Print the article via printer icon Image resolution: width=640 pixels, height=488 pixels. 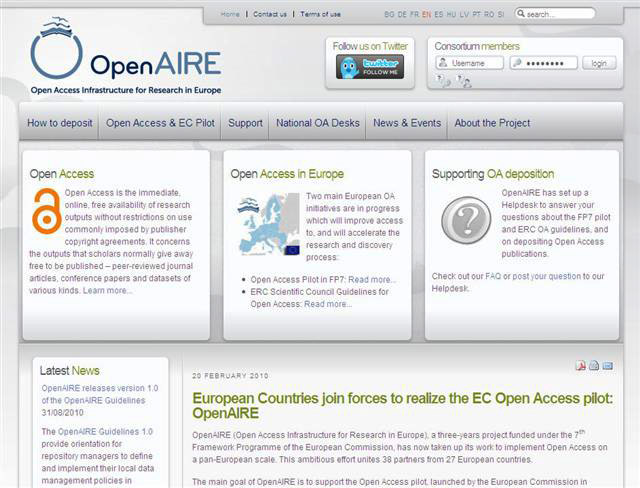(x=594, y=366)
